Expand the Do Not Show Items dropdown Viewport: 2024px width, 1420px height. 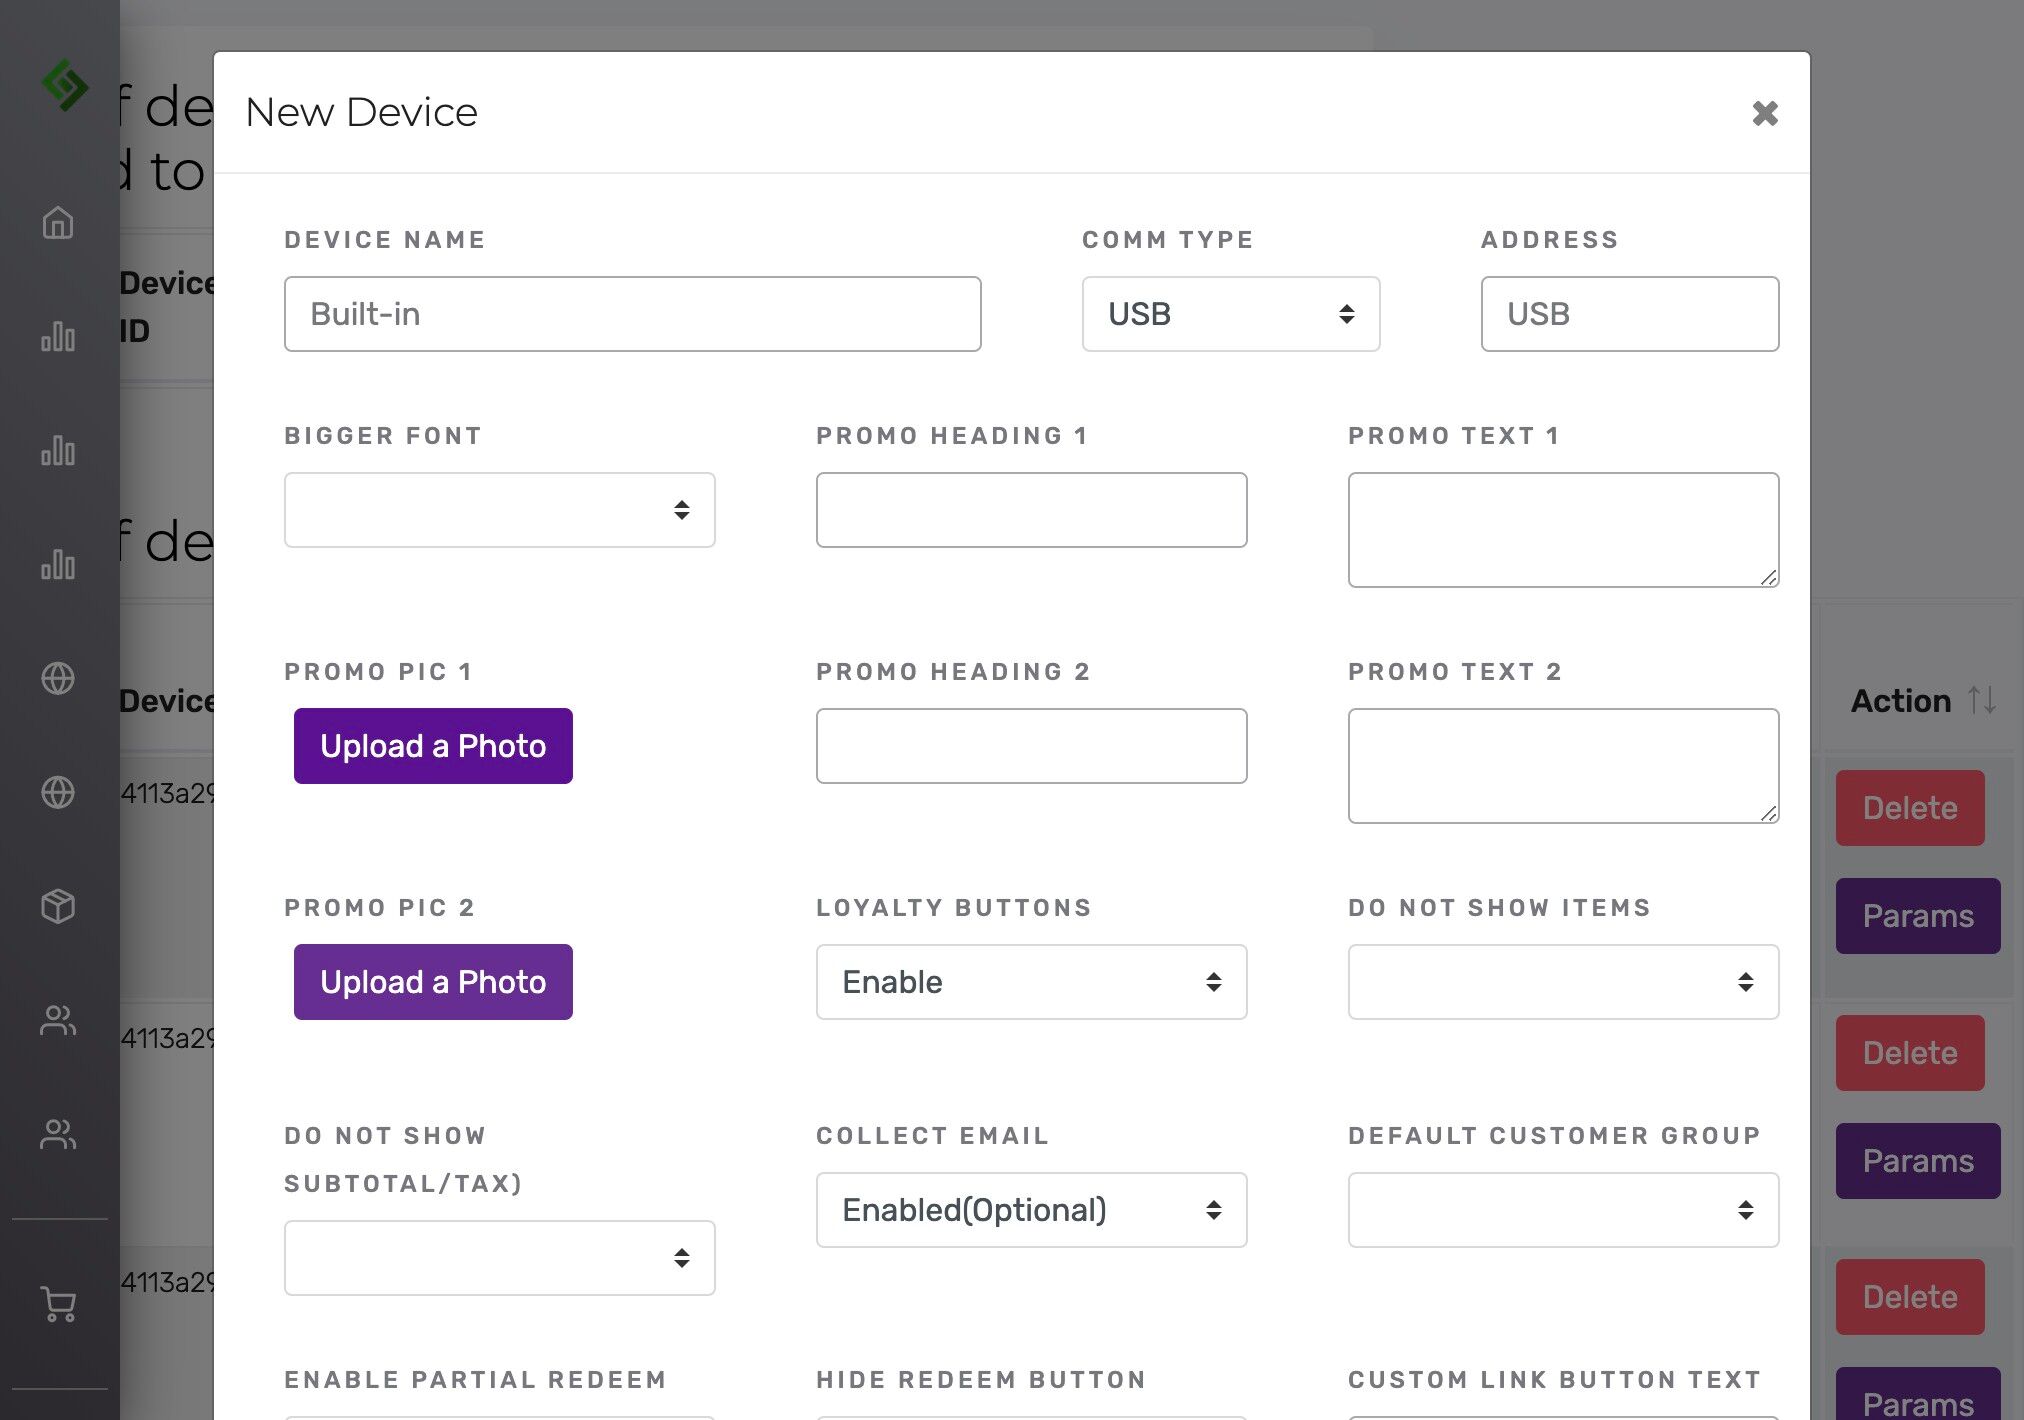pyautogui.click(x=1564, y=982)
